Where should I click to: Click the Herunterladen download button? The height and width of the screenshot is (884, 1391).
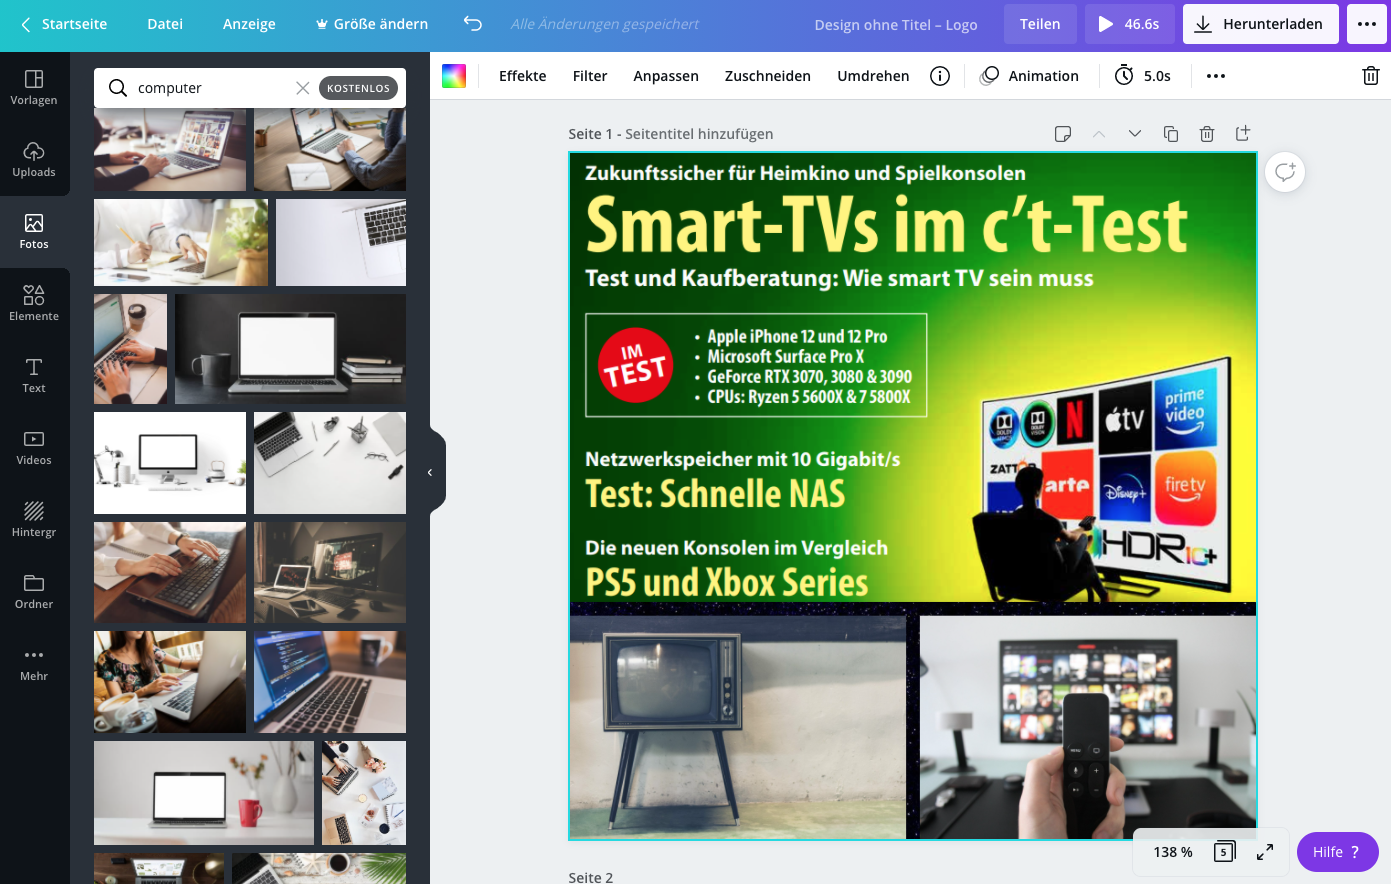1261,24
